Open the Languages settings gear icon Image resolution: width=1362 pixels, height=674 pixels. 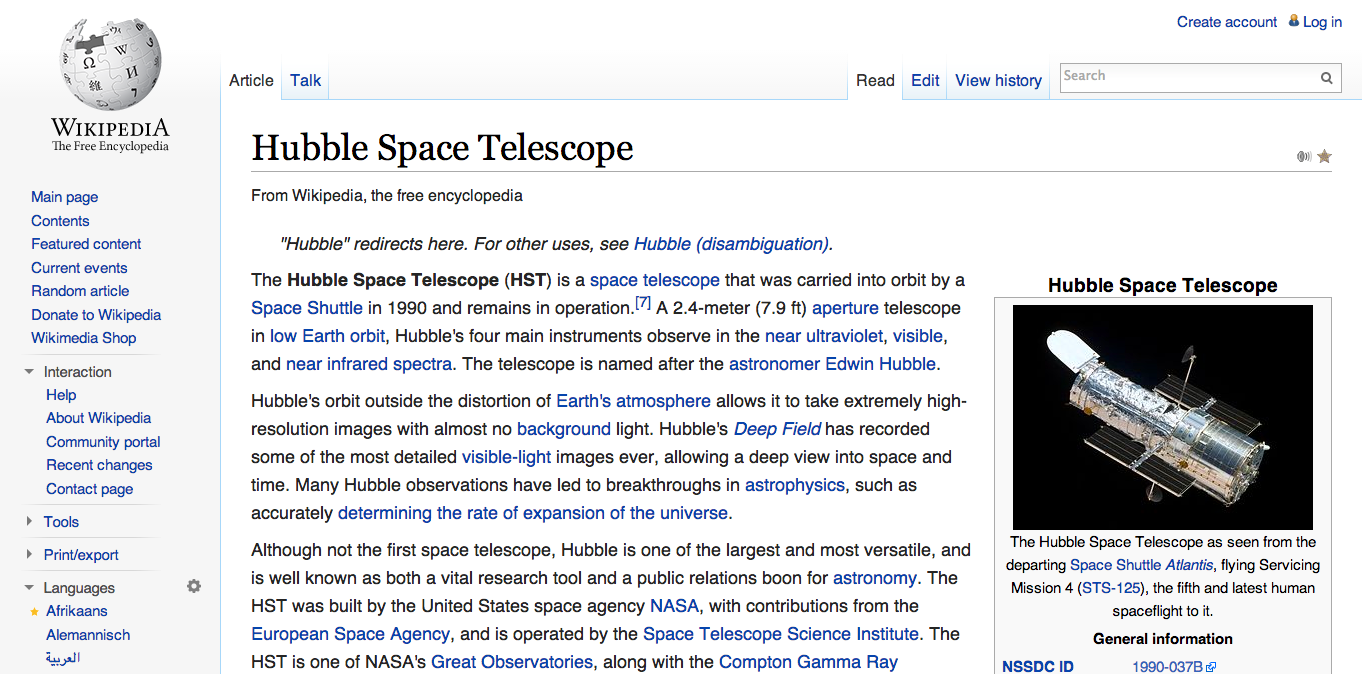point(194,587)
